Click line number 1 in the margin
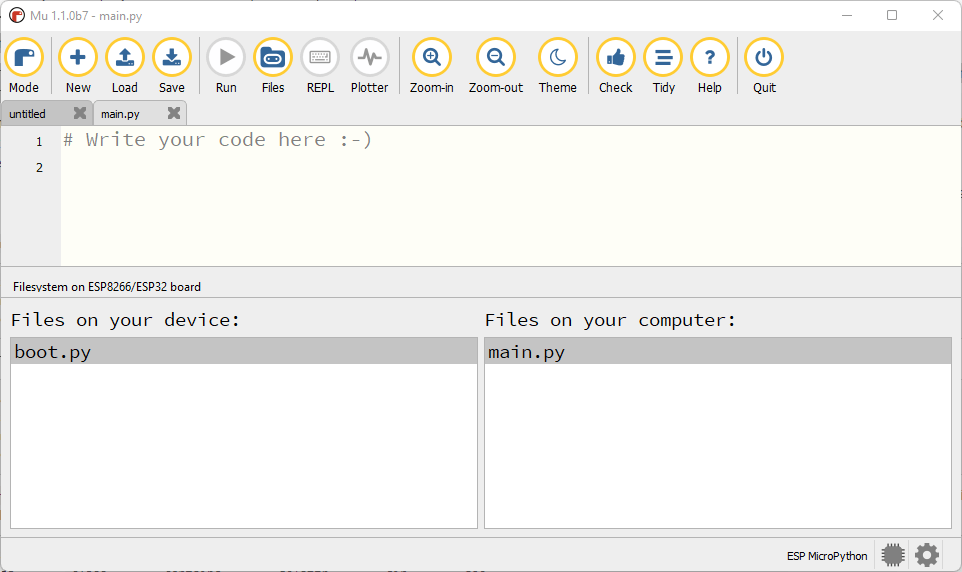The width and height of the screenshot is (962, 572). coord(39,142)
